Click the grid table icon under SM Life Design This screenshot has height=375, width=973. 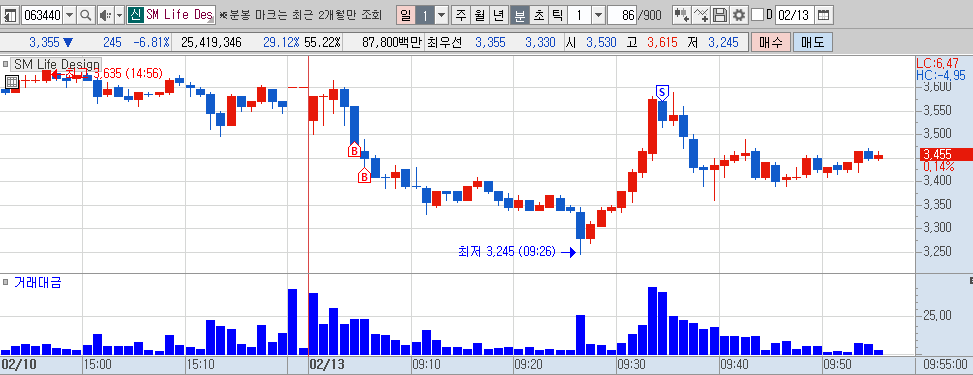tap(12, 82)
